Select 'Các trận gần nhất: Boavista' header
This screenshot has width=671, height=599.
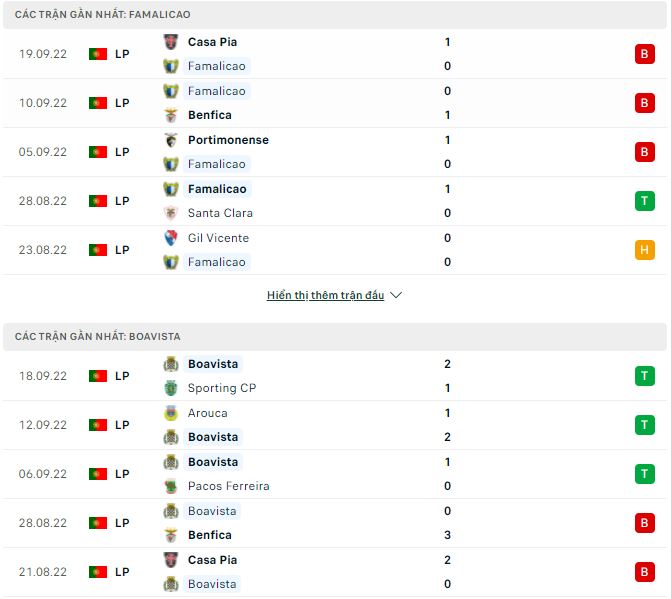(98, 337)
